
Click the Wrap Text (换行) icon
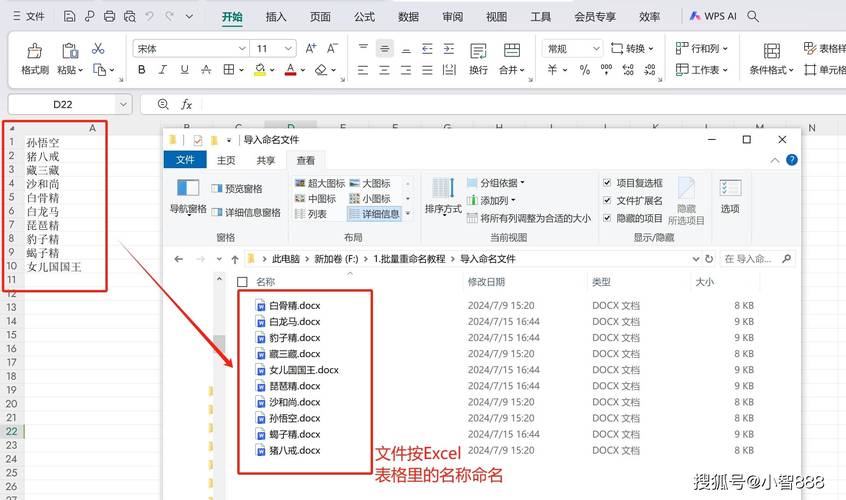pos(478,51)
